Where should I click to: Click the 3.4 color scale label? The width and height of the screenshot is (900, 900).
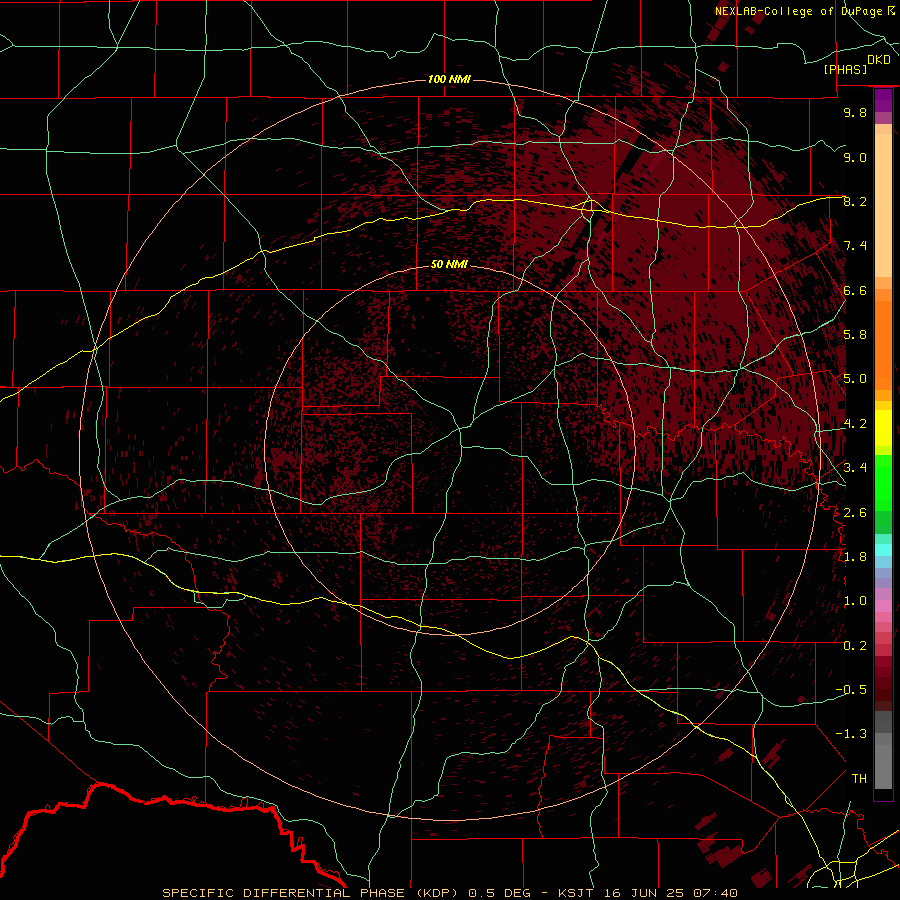[x=855, y=468]
